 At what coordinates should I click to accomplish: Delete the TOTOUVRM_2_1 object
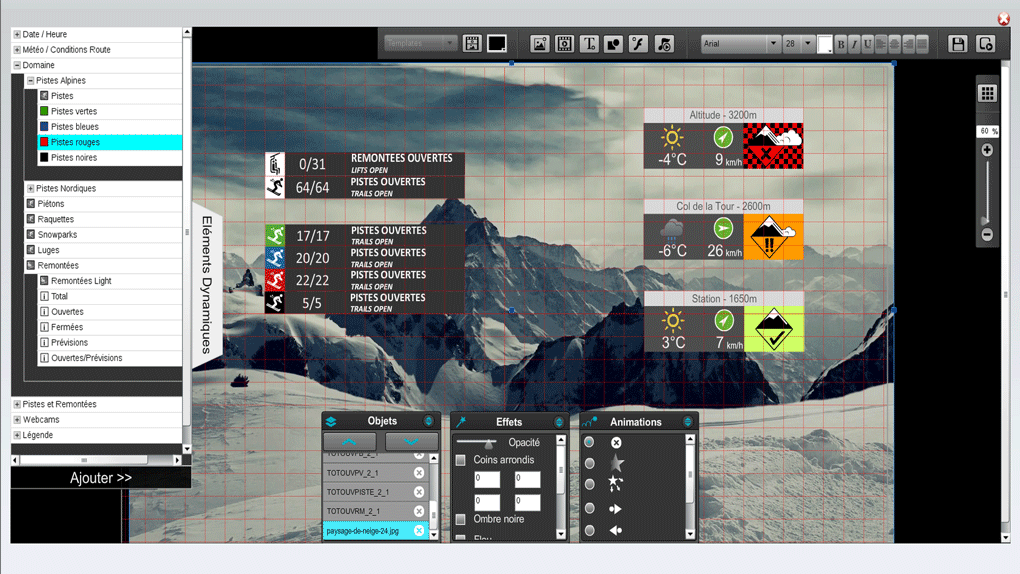point(419,512)
